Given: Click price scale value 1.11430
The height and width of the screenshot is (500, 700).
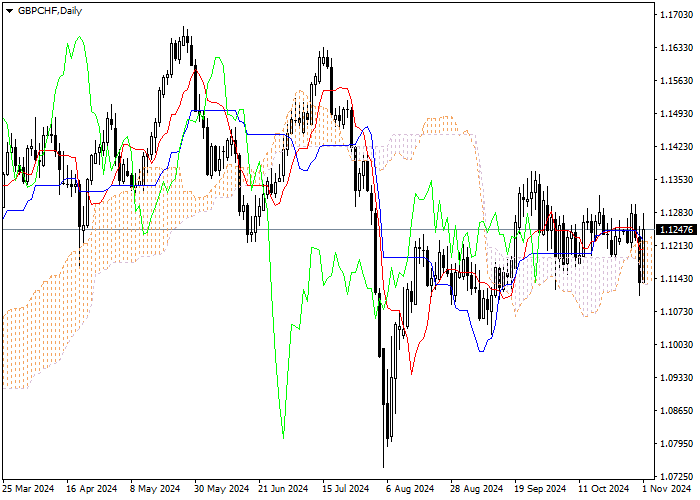Looking at the screenshot, I should click(x=676, y=279).
